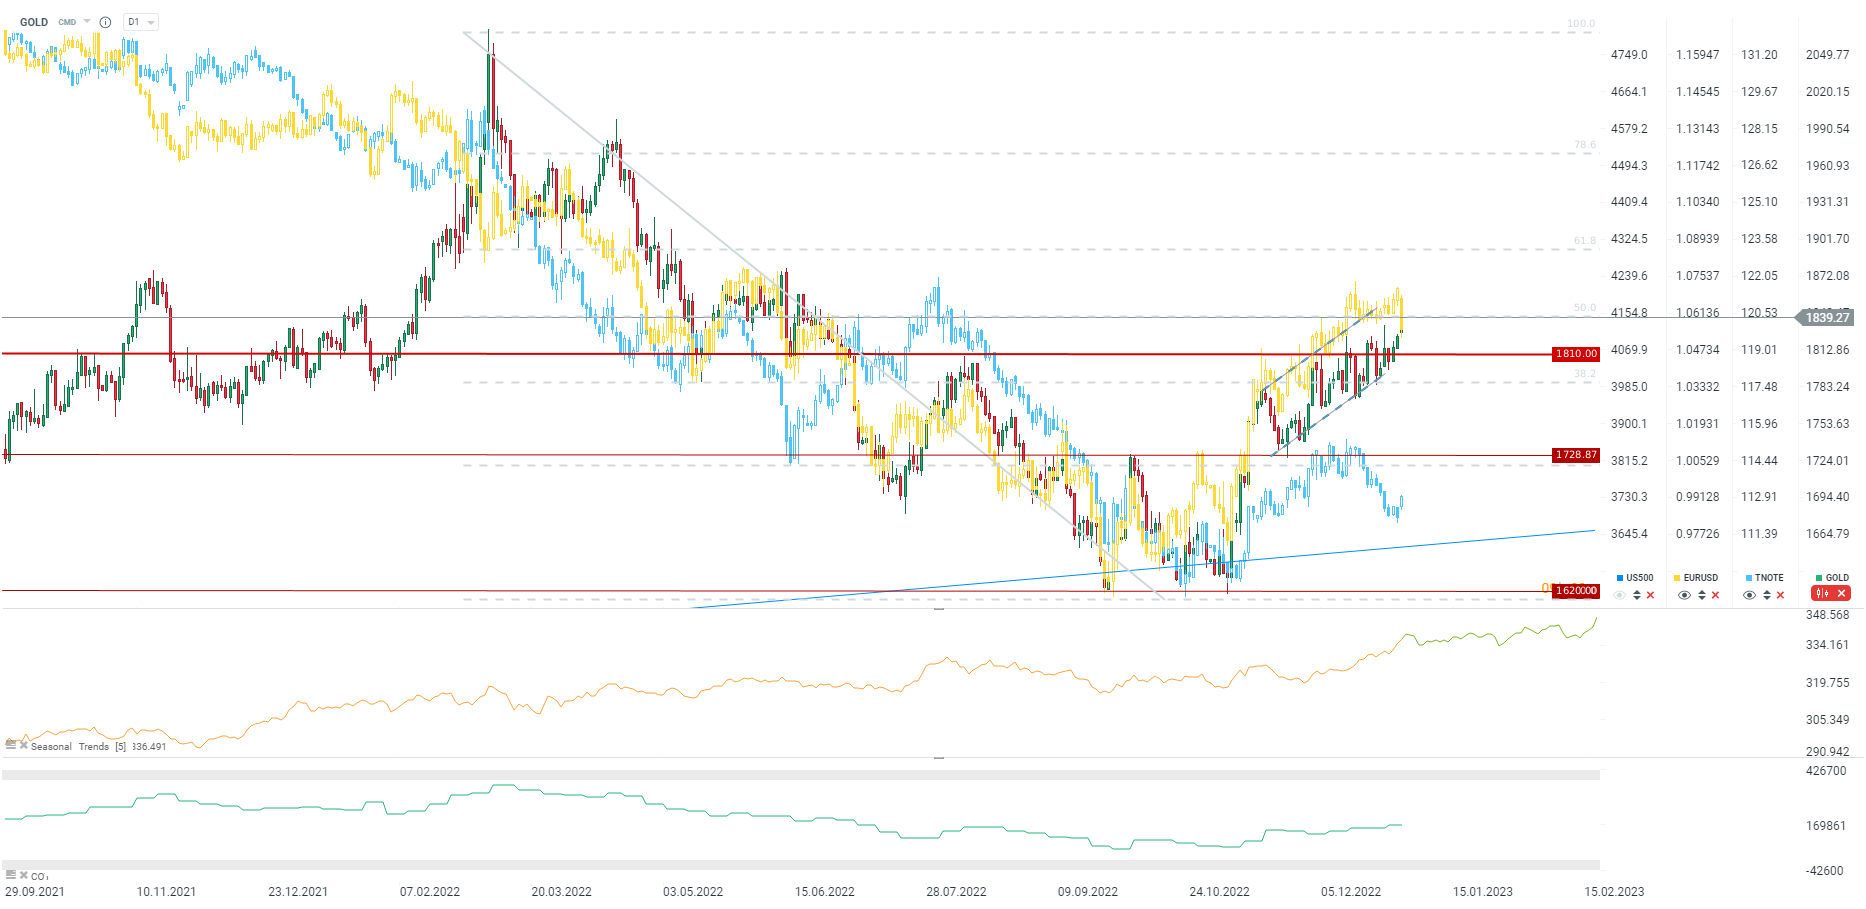This screenshot has height=909, width=1866.
Task: Click the GOLD symbol name at top left
Action: (x=34, y=22)
